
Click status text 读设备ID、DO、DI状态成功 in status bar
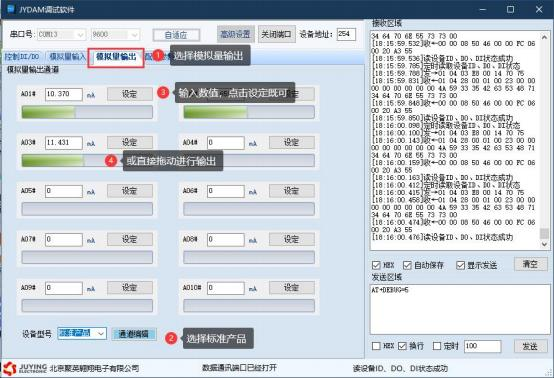coord(400,368)
